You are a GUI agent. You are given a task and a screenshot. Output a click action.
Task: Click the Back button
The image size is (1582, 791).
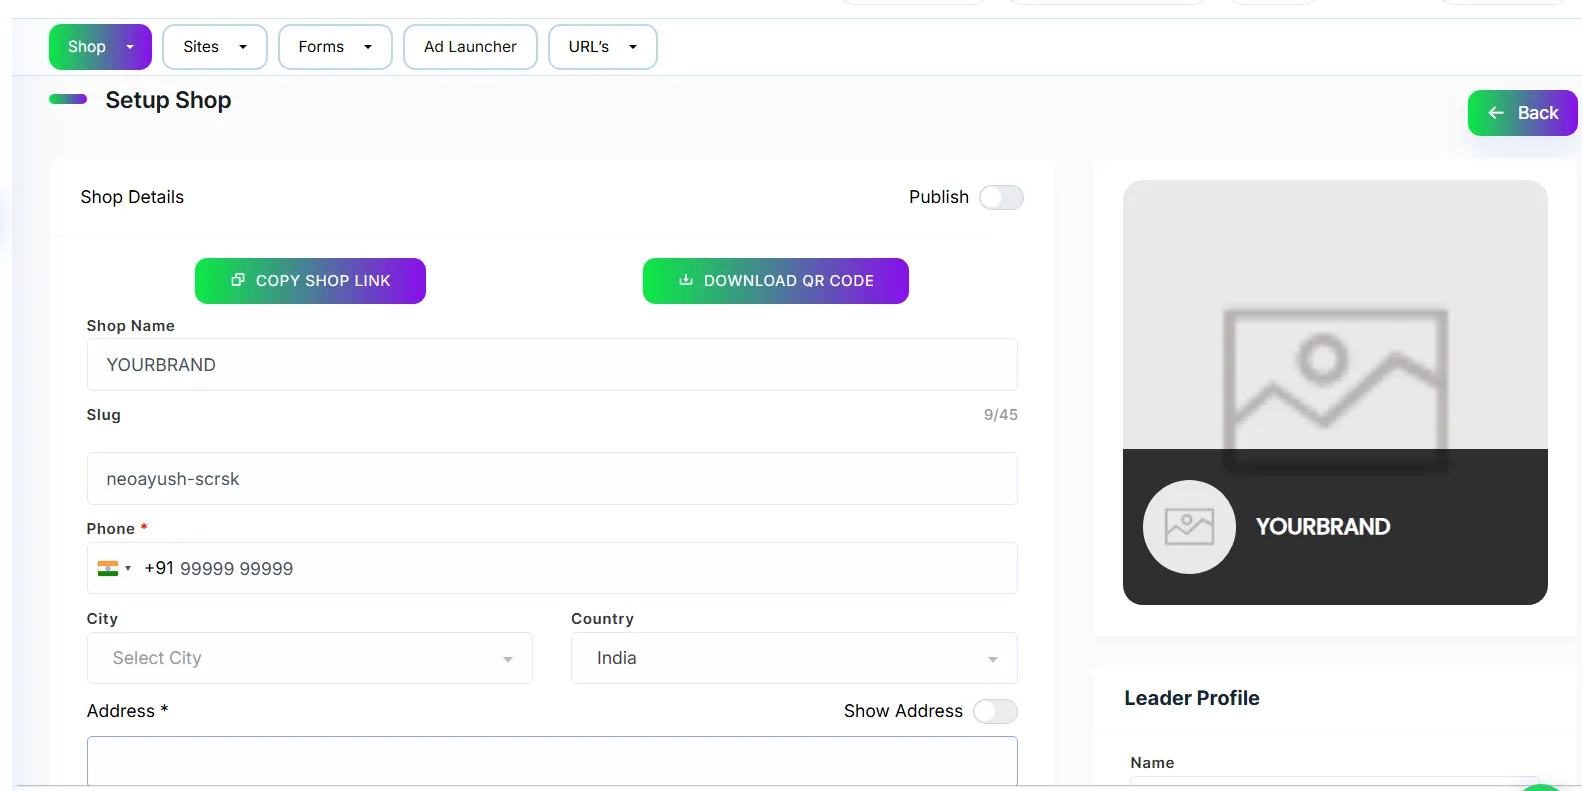(1522, 113)
